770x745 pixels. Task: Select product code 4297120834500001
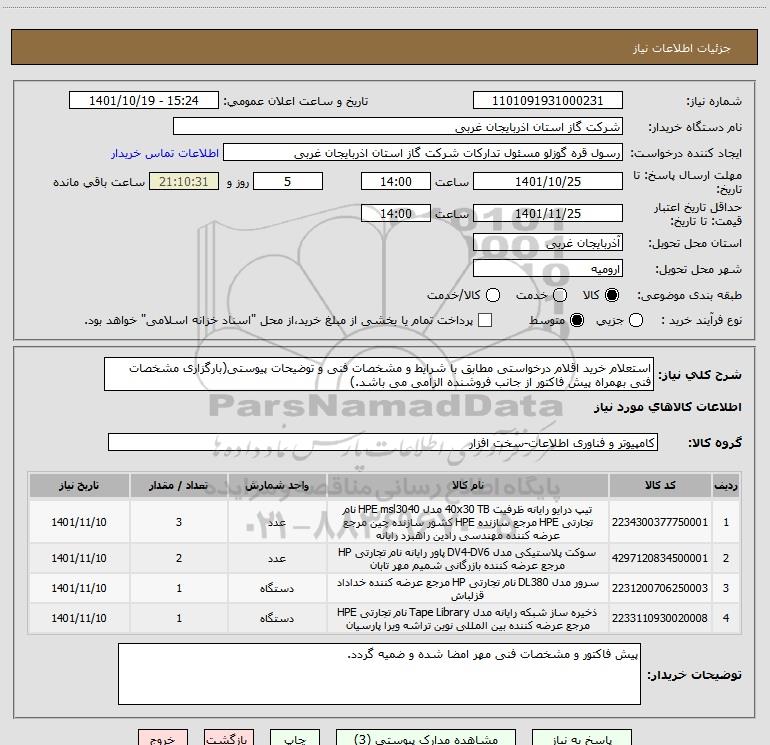coord(660,558)
